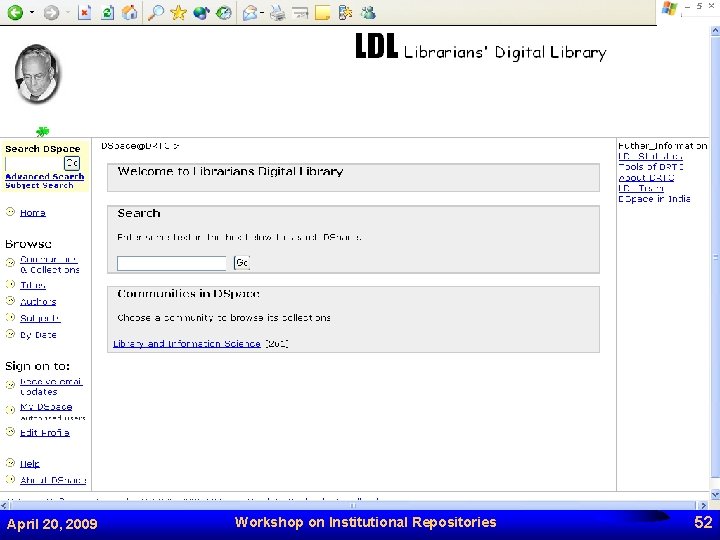720x540 pixels.
Task: Browse by Authors link
Action: 38,302
